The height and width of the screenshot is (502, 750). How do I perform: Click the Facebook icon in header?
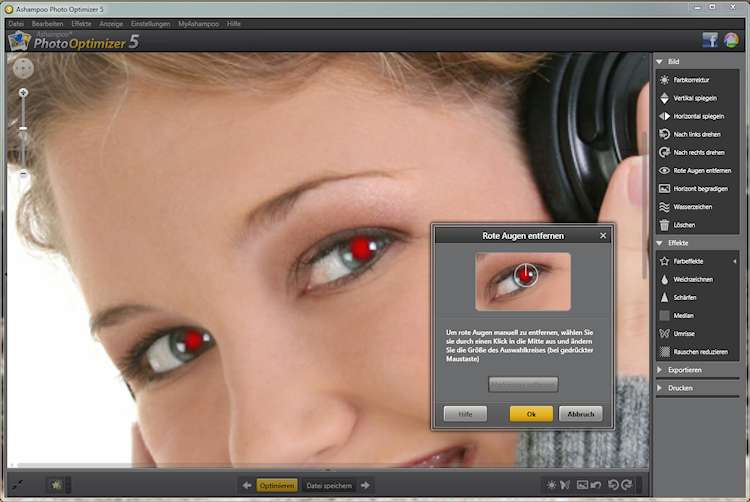tap(710, 40)
